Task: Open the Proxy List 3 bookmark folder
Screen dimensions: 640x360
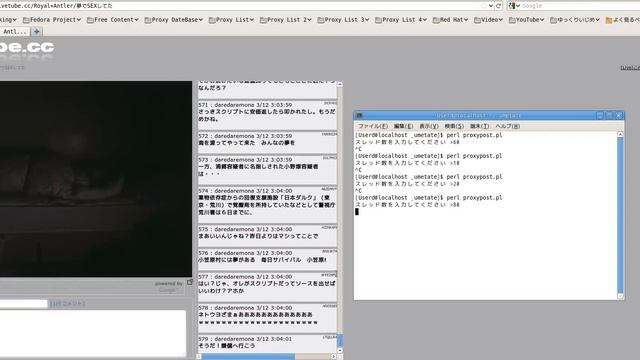Action: tap(343, 20)
